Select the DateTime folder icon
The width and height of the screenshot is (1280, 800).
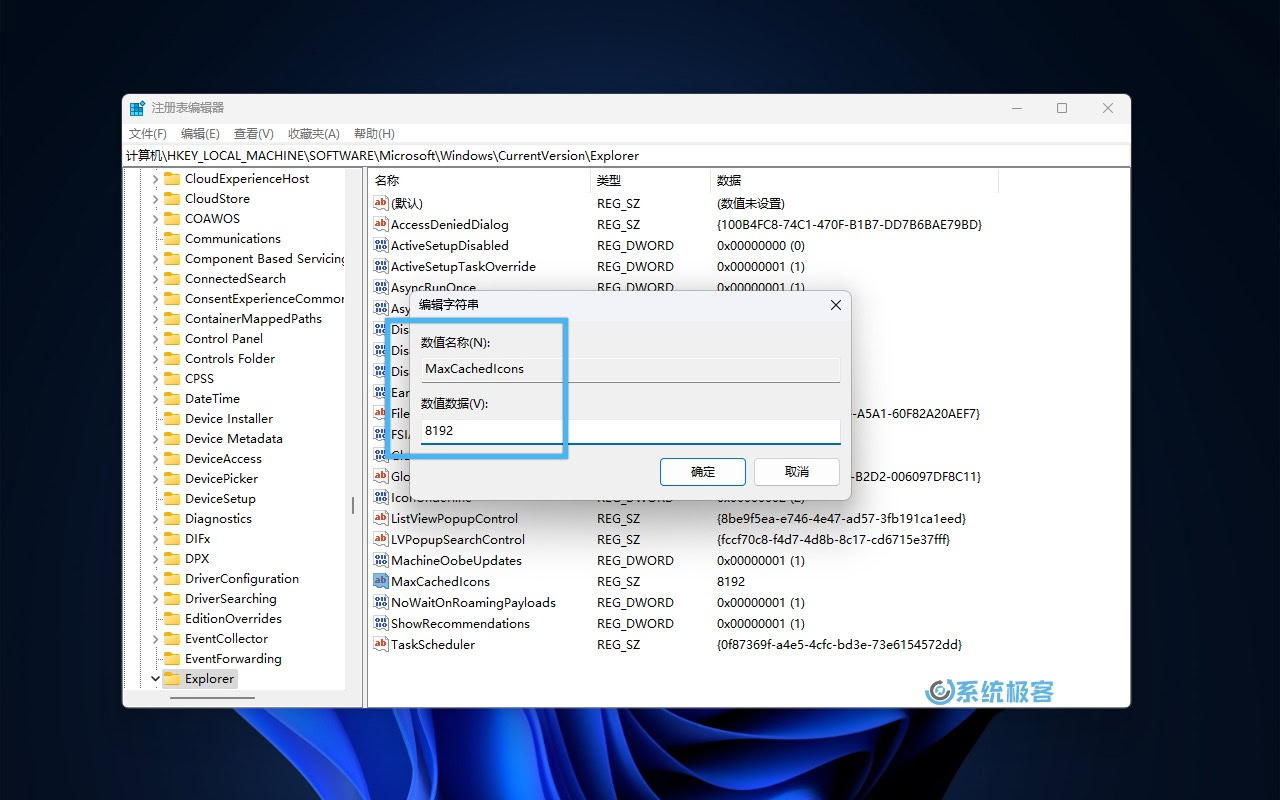pyautogui.click(x=171, y=399)
